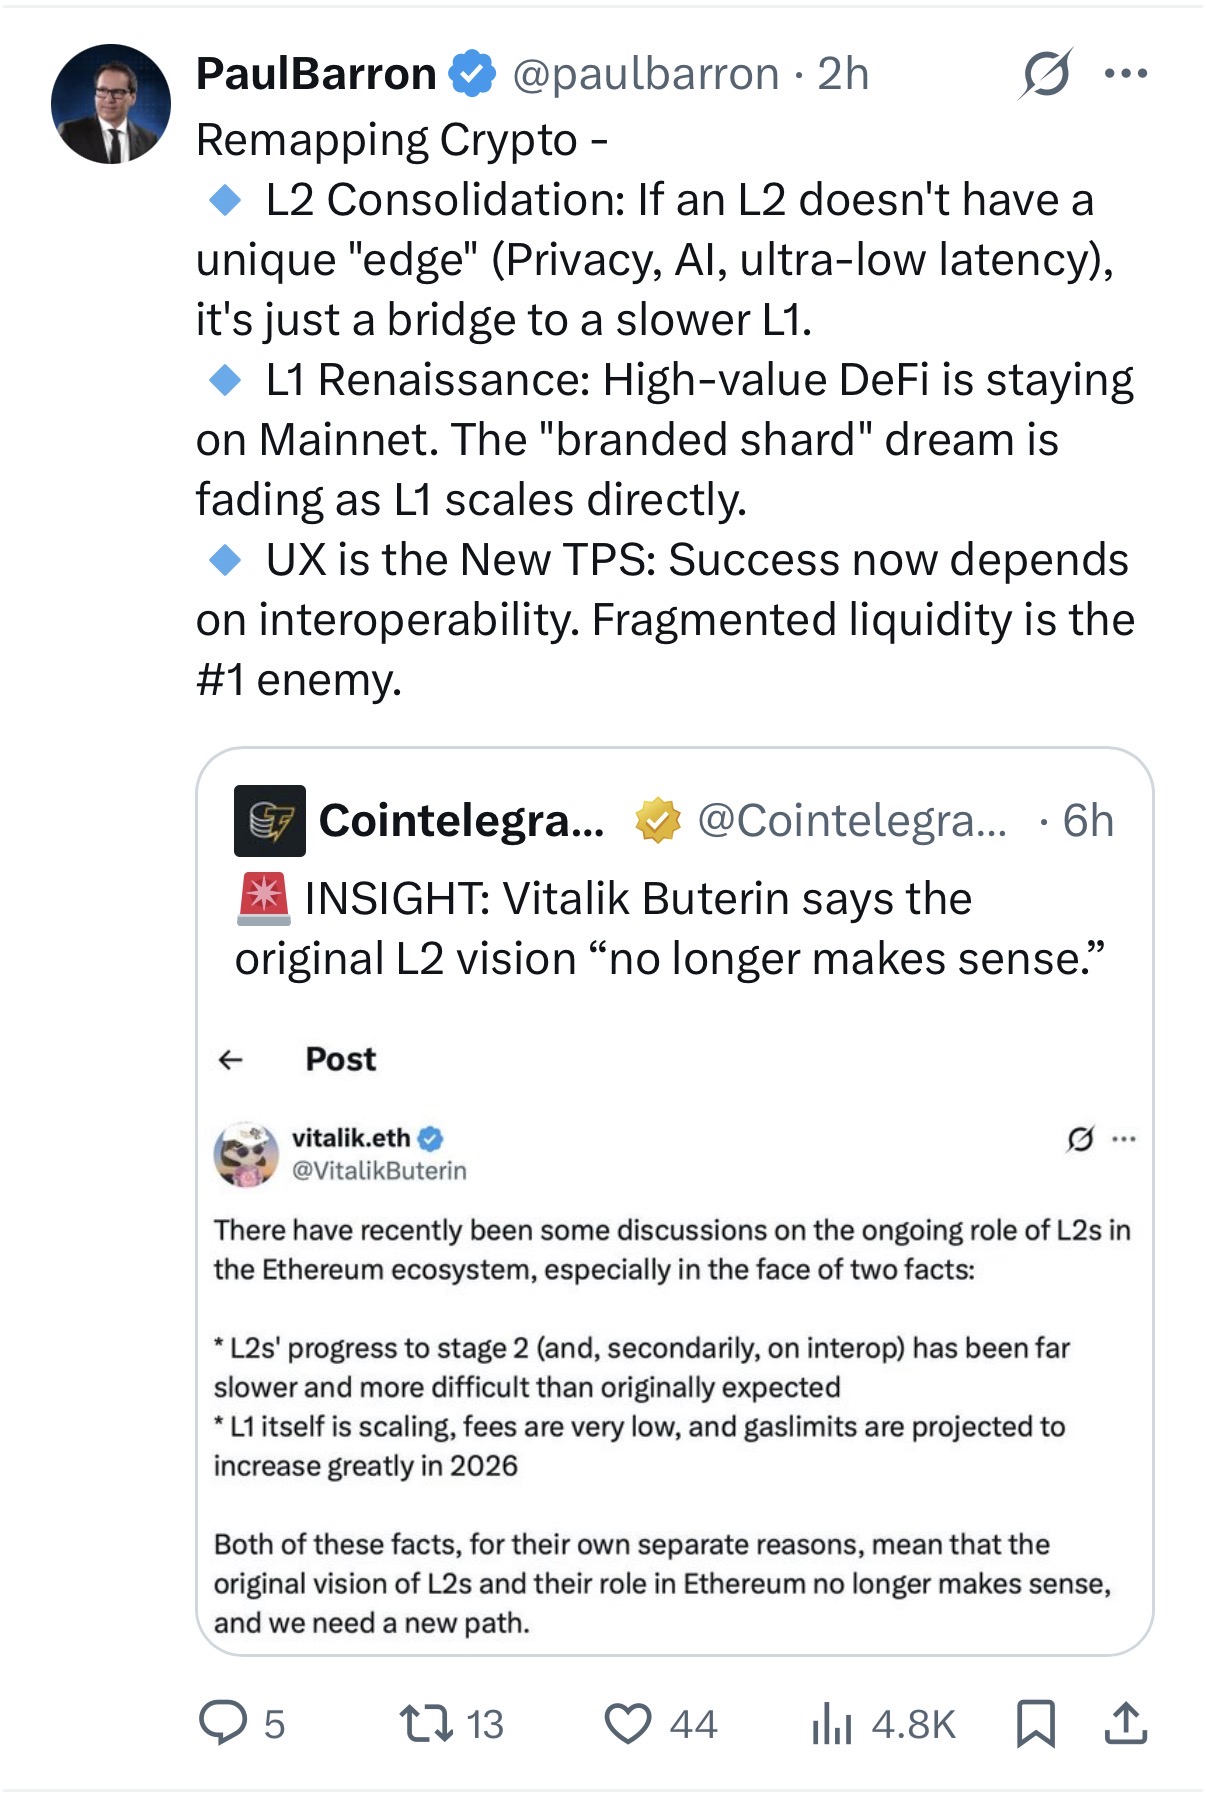
Task: Click the PaulBarron display name
Action: [316, 74]
